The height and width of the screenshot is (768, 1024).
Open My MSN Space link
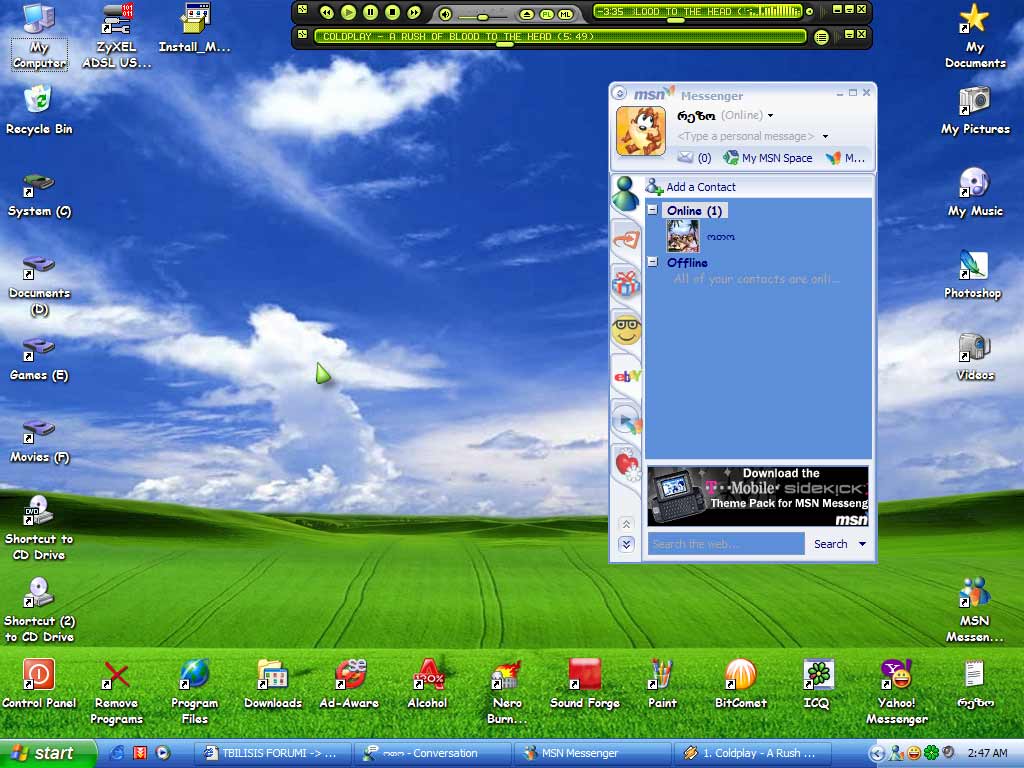pyautogui.click(x=768, y=157)
